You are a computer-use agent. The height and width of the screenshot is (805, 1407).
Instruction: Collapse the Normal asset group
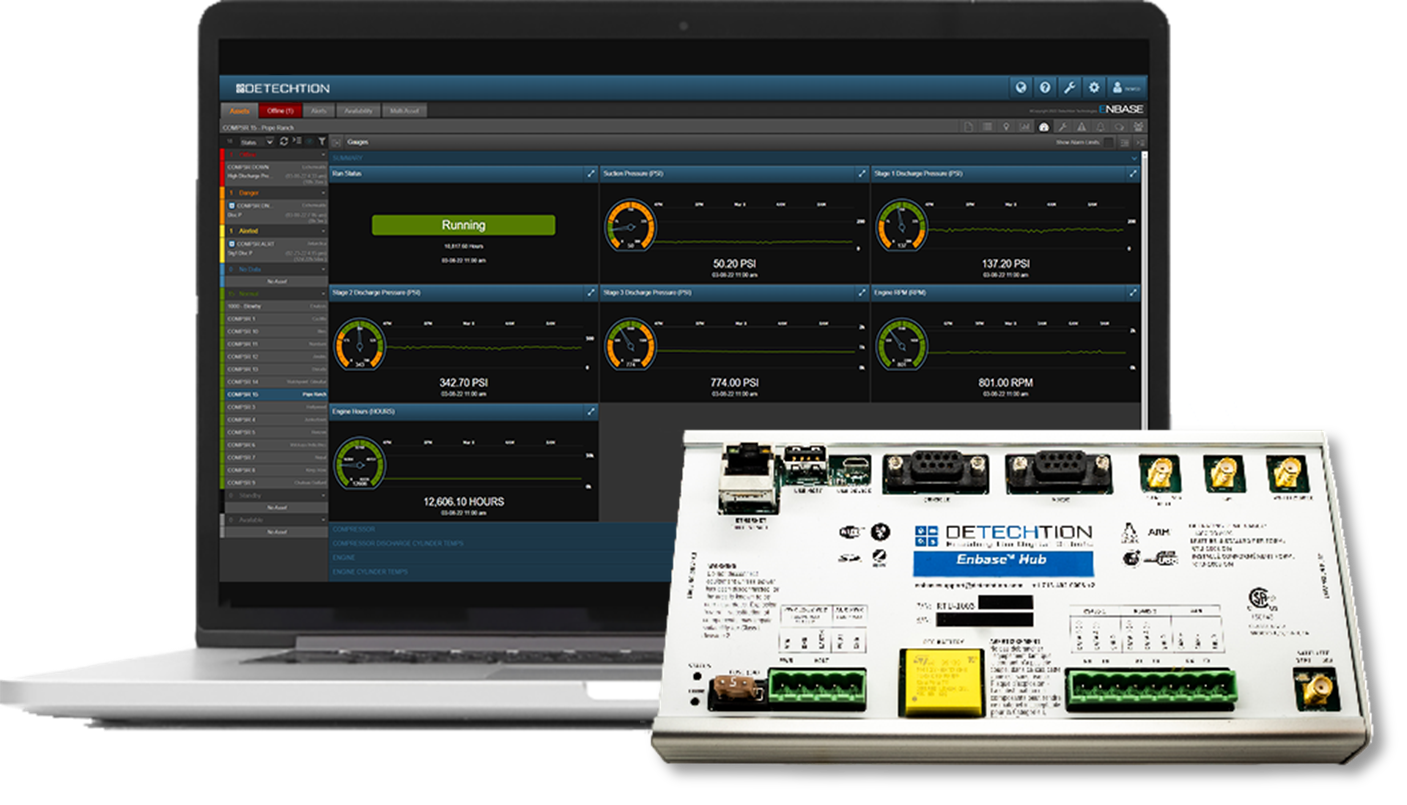323,294
